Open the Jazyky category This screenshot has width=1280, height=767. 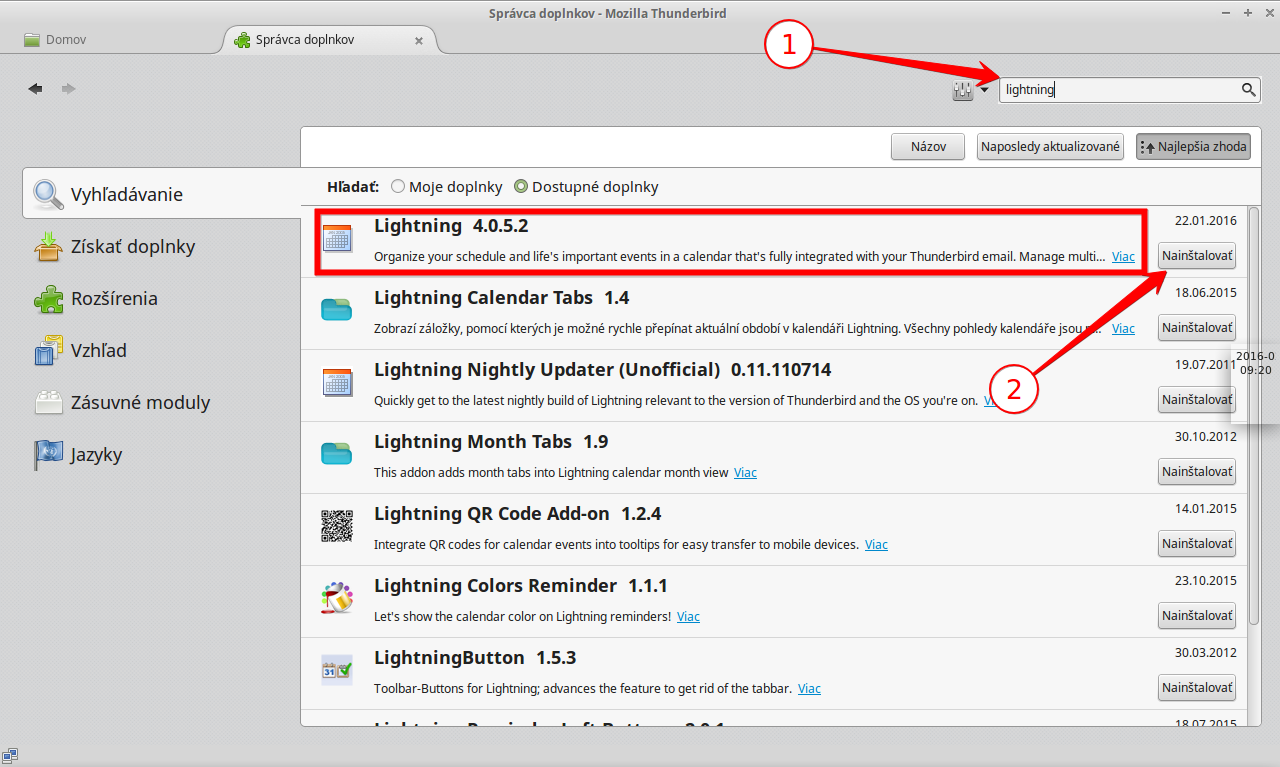160,454
